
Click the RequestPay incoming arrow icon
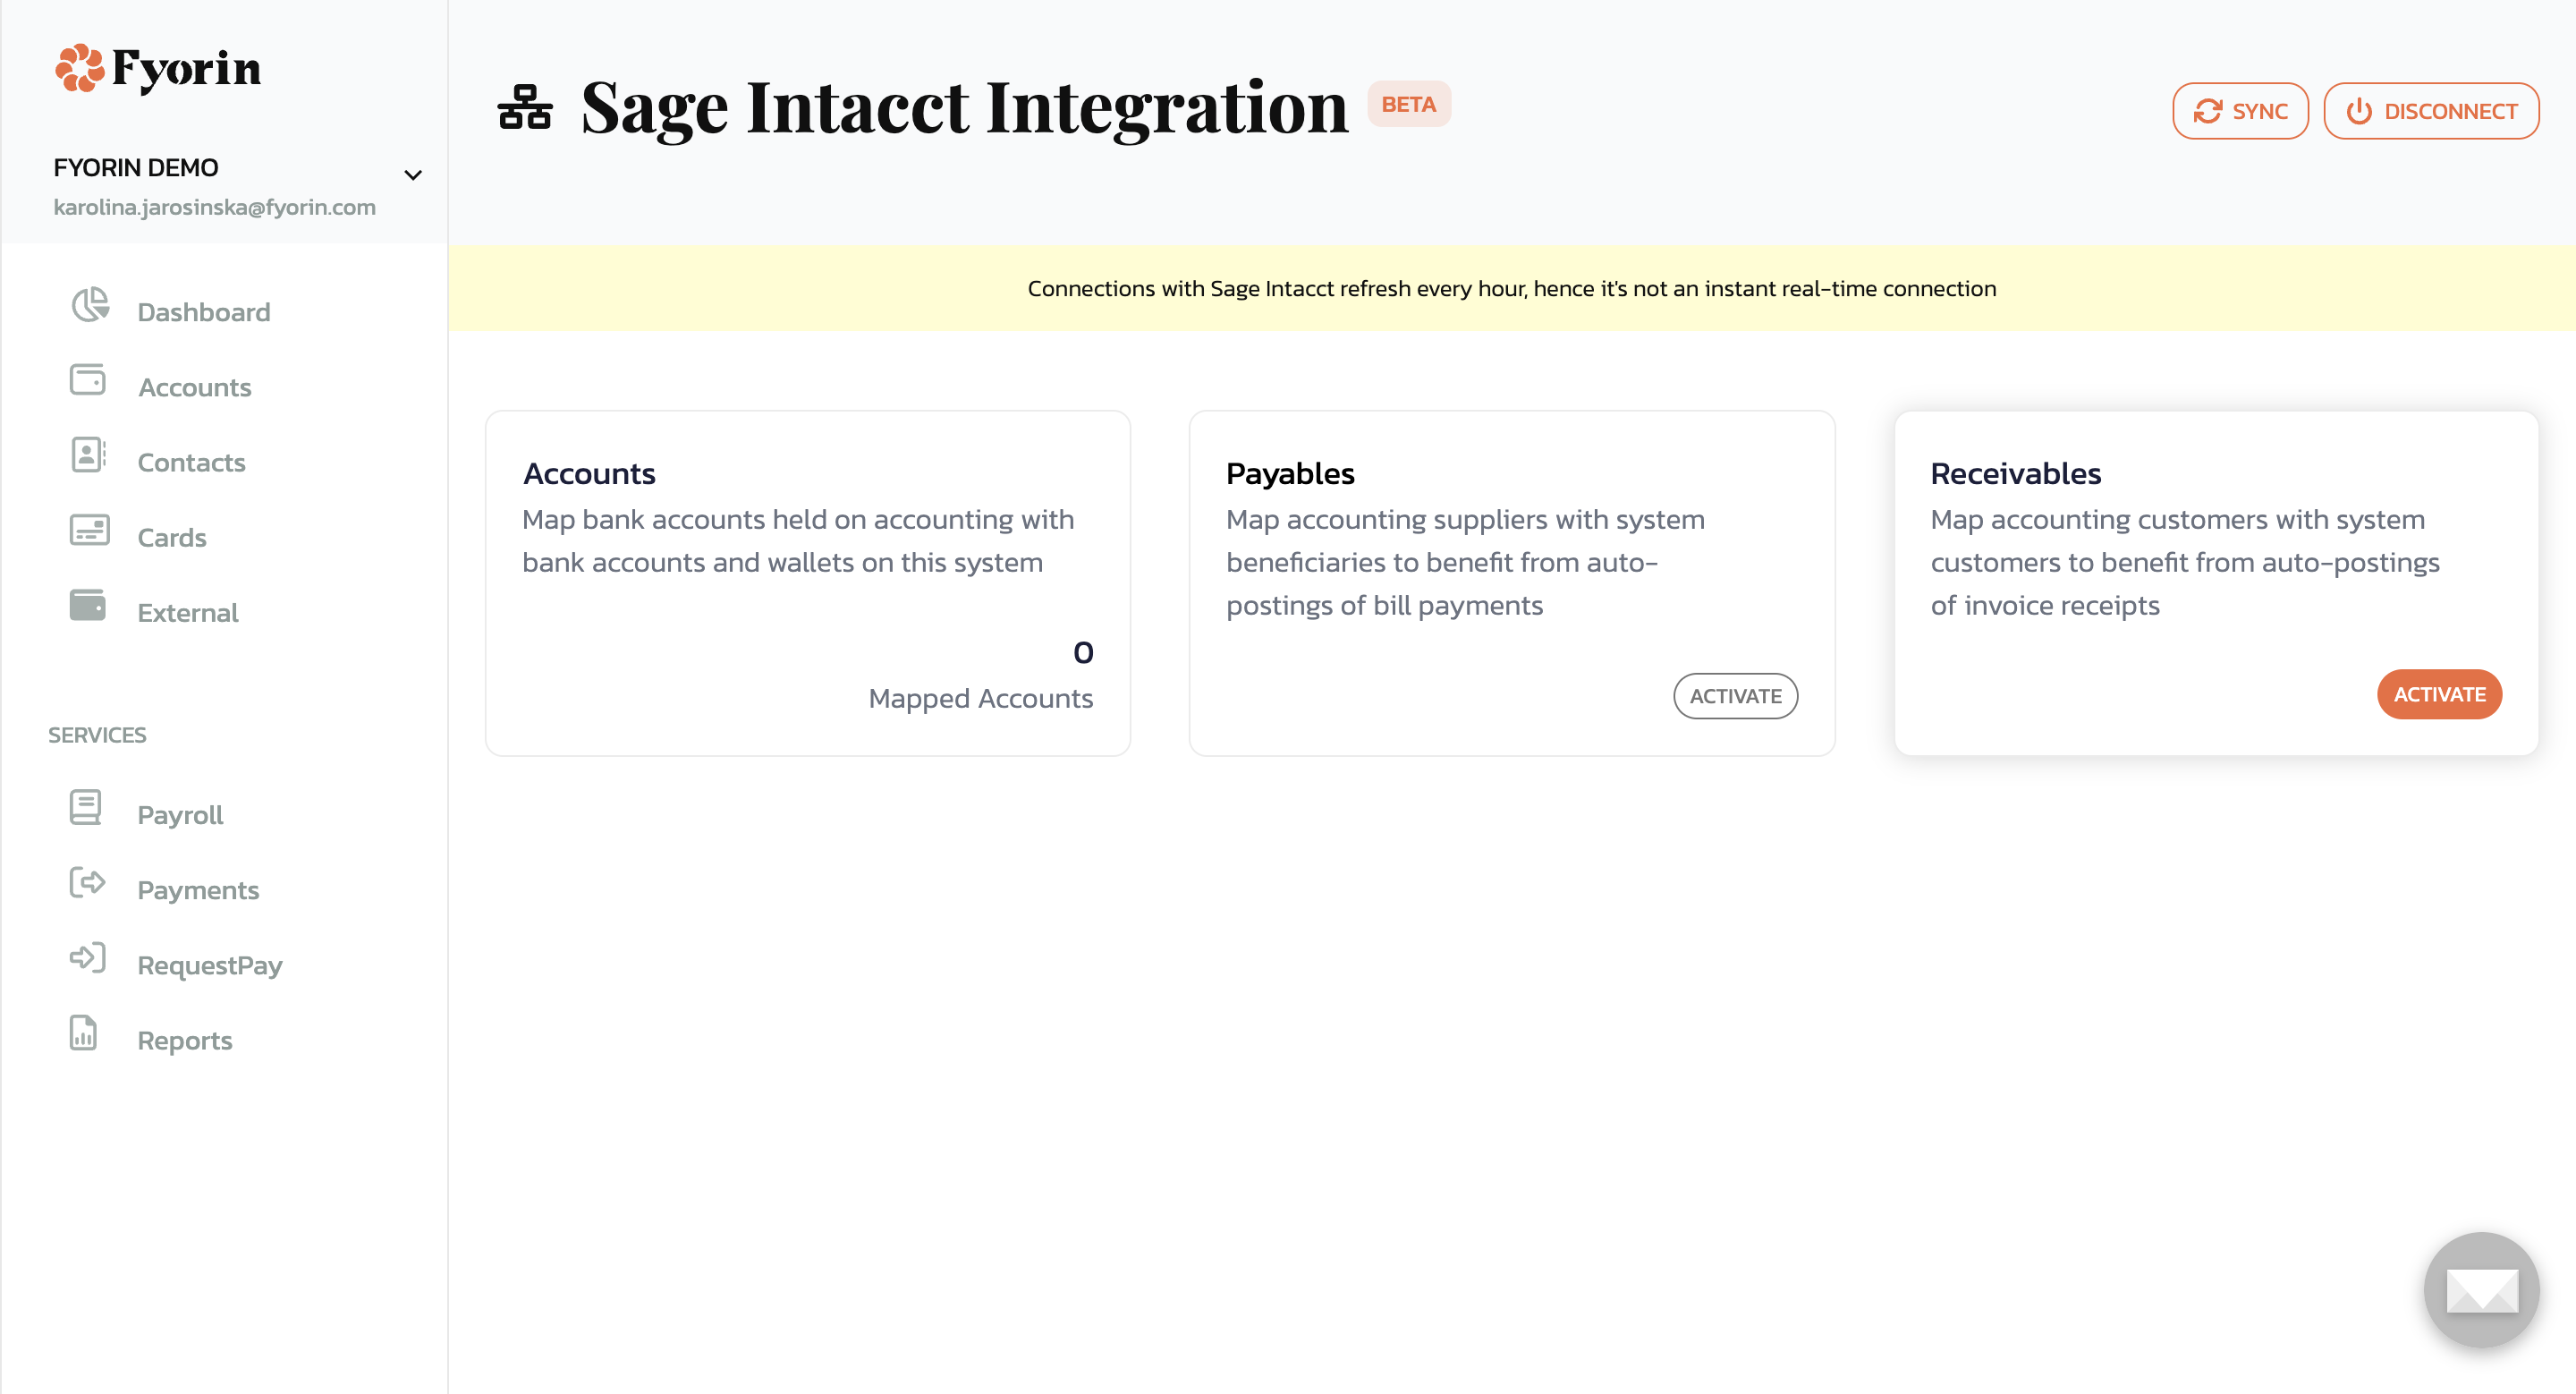pos(88,958)
